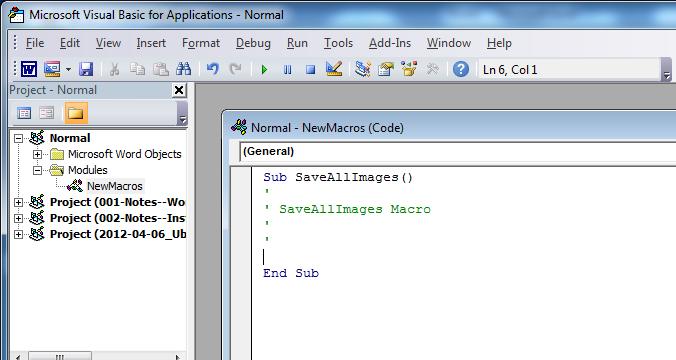This screenshot has width=676, height=360.
Task: Select Project (002-Notes--Ins tree item
Action: 117,218
